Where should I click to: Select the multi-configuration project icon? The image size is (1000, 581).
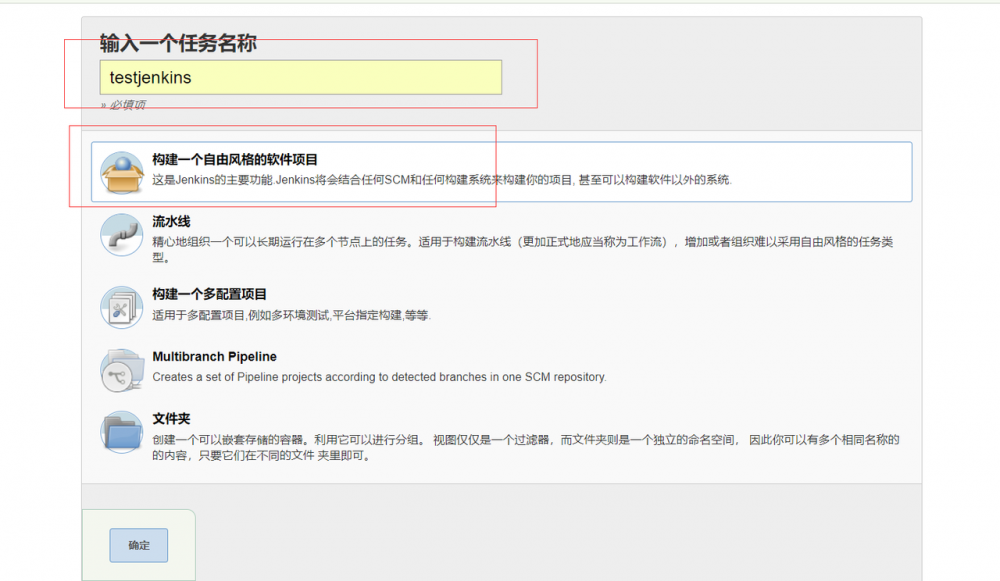[x=121, y=307]
